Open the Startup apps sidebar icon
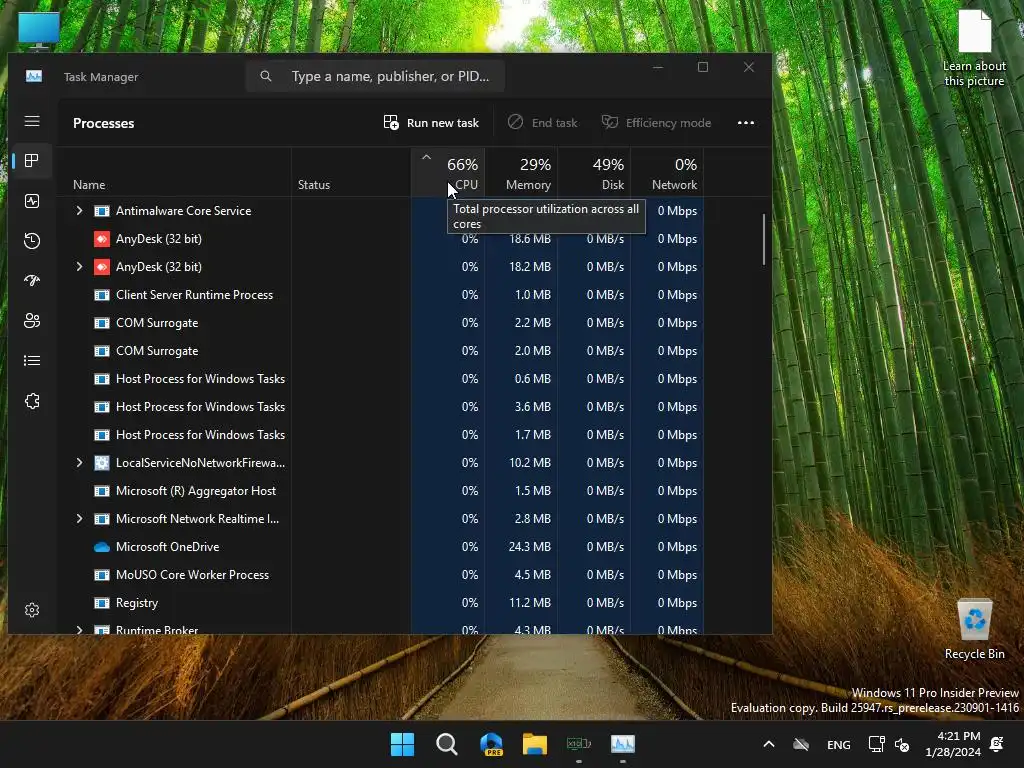 [32, 281]
